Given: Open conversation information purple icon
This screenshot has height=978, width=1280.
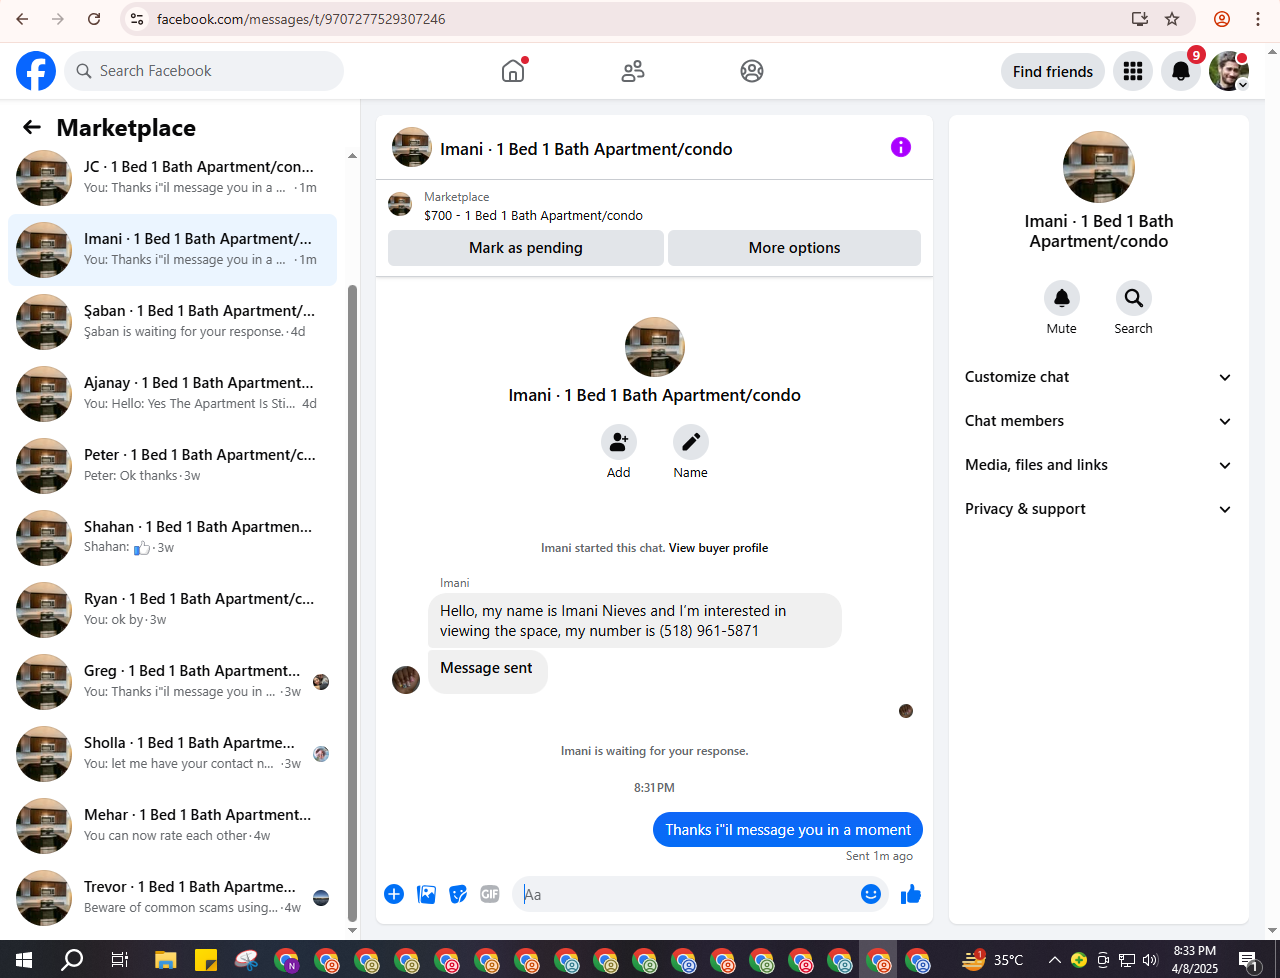Looking at the screenshot, I should 901,148.
